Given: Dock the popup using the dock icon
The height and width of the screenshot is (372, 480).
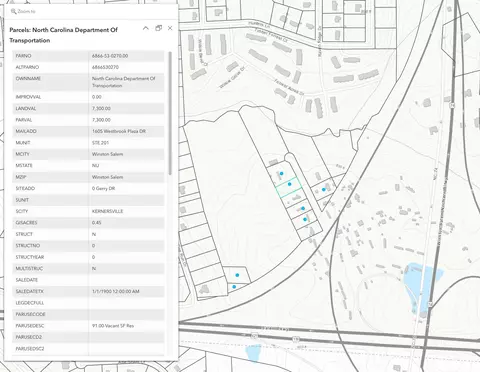Looking at the screenshot, I should 158,28.
